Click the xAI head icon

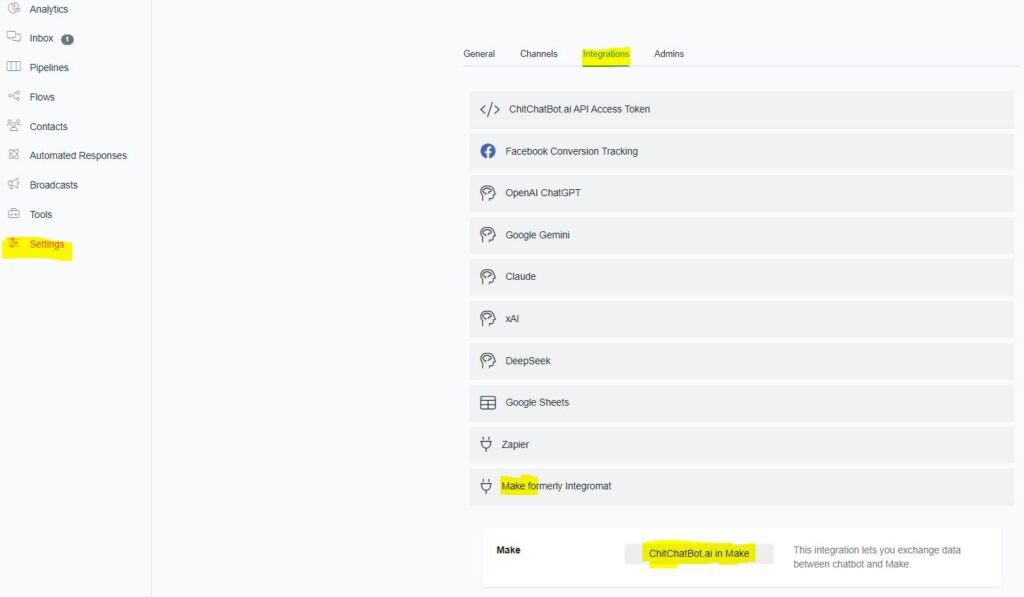coord(488,319)
